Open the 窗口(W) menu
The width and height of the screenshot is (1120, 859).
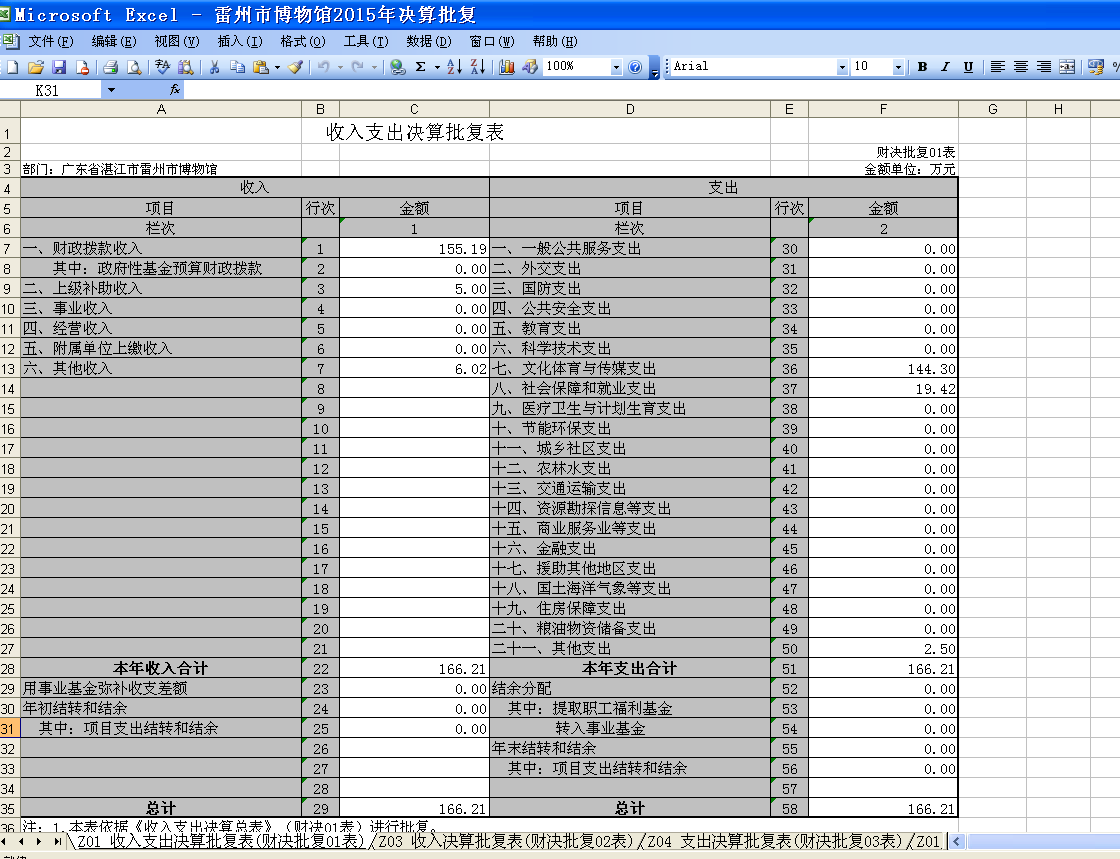(x=491, y=41)
